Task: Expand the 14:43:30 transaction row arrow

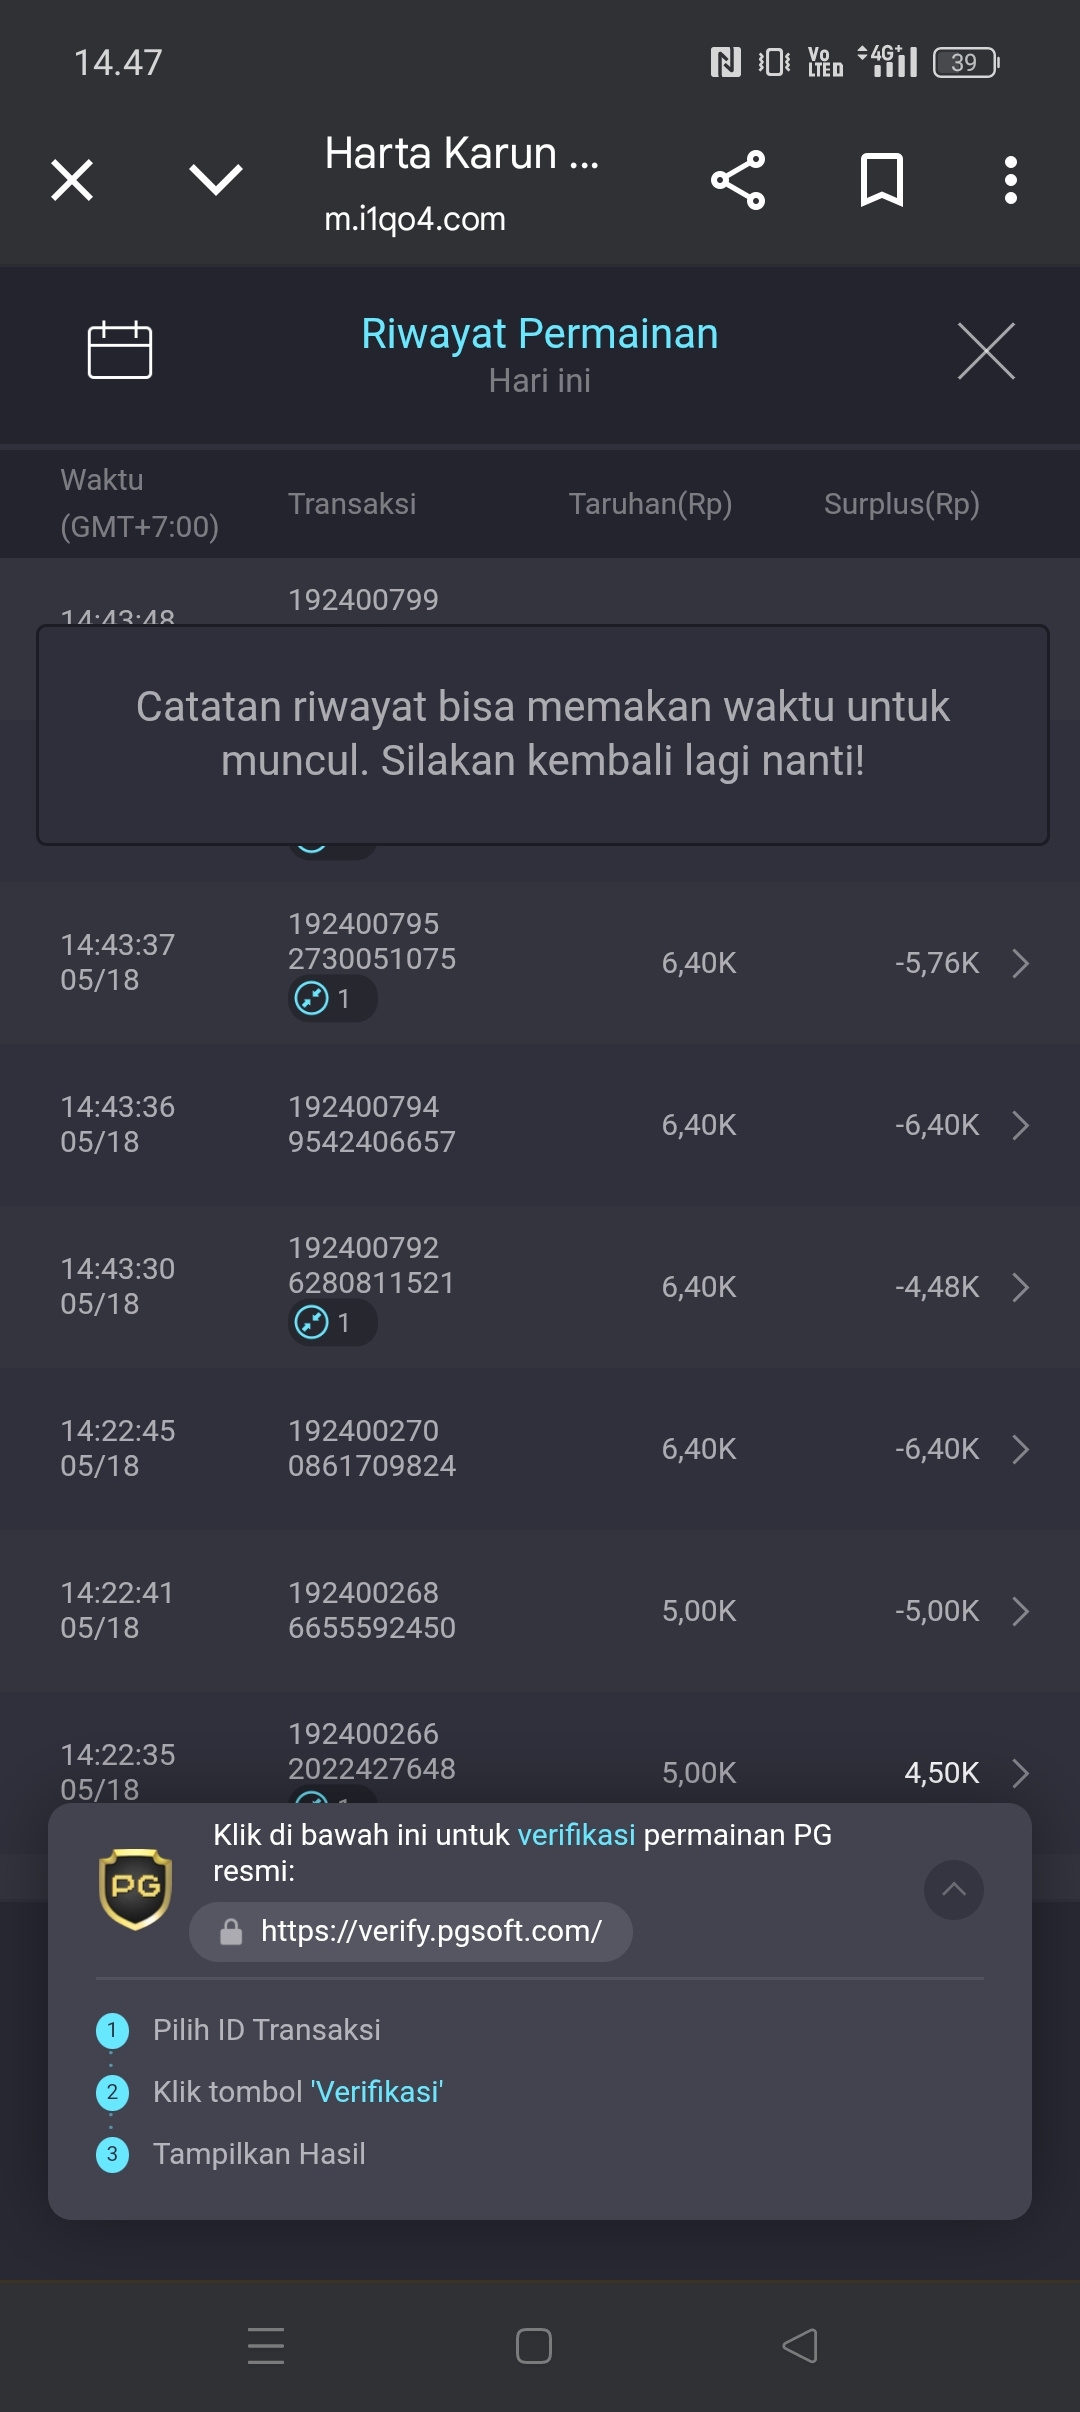Action: (1020, 1287)
